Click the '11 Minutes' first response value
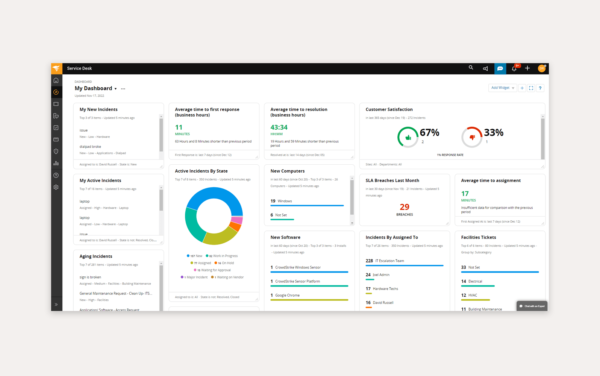Image resolution: width=600 pixels, height=376 pixels. point(182,130)
